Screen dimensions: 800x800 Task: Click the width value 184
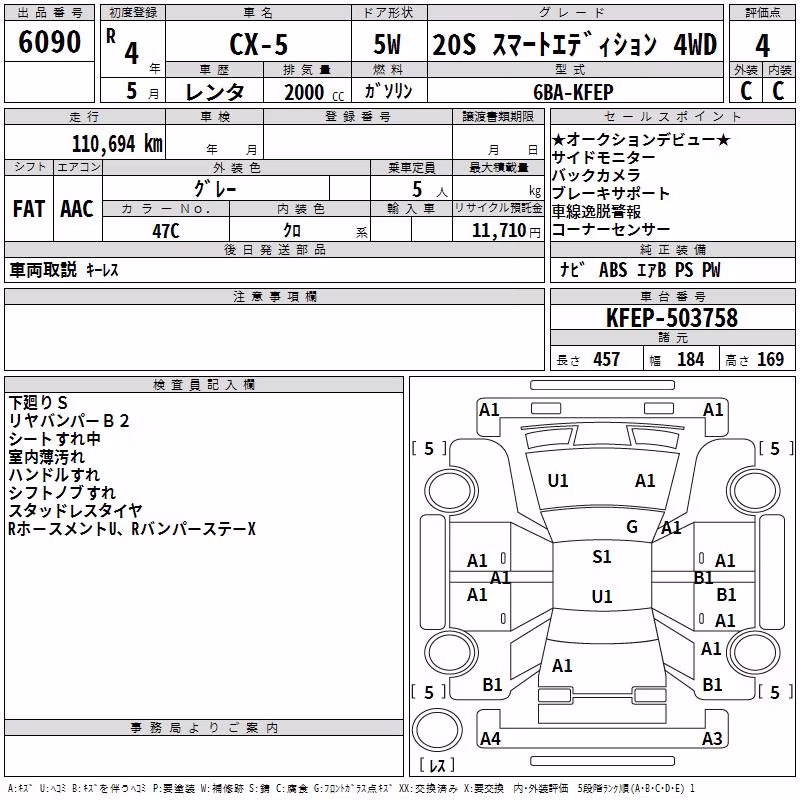[x=690, y=359]
